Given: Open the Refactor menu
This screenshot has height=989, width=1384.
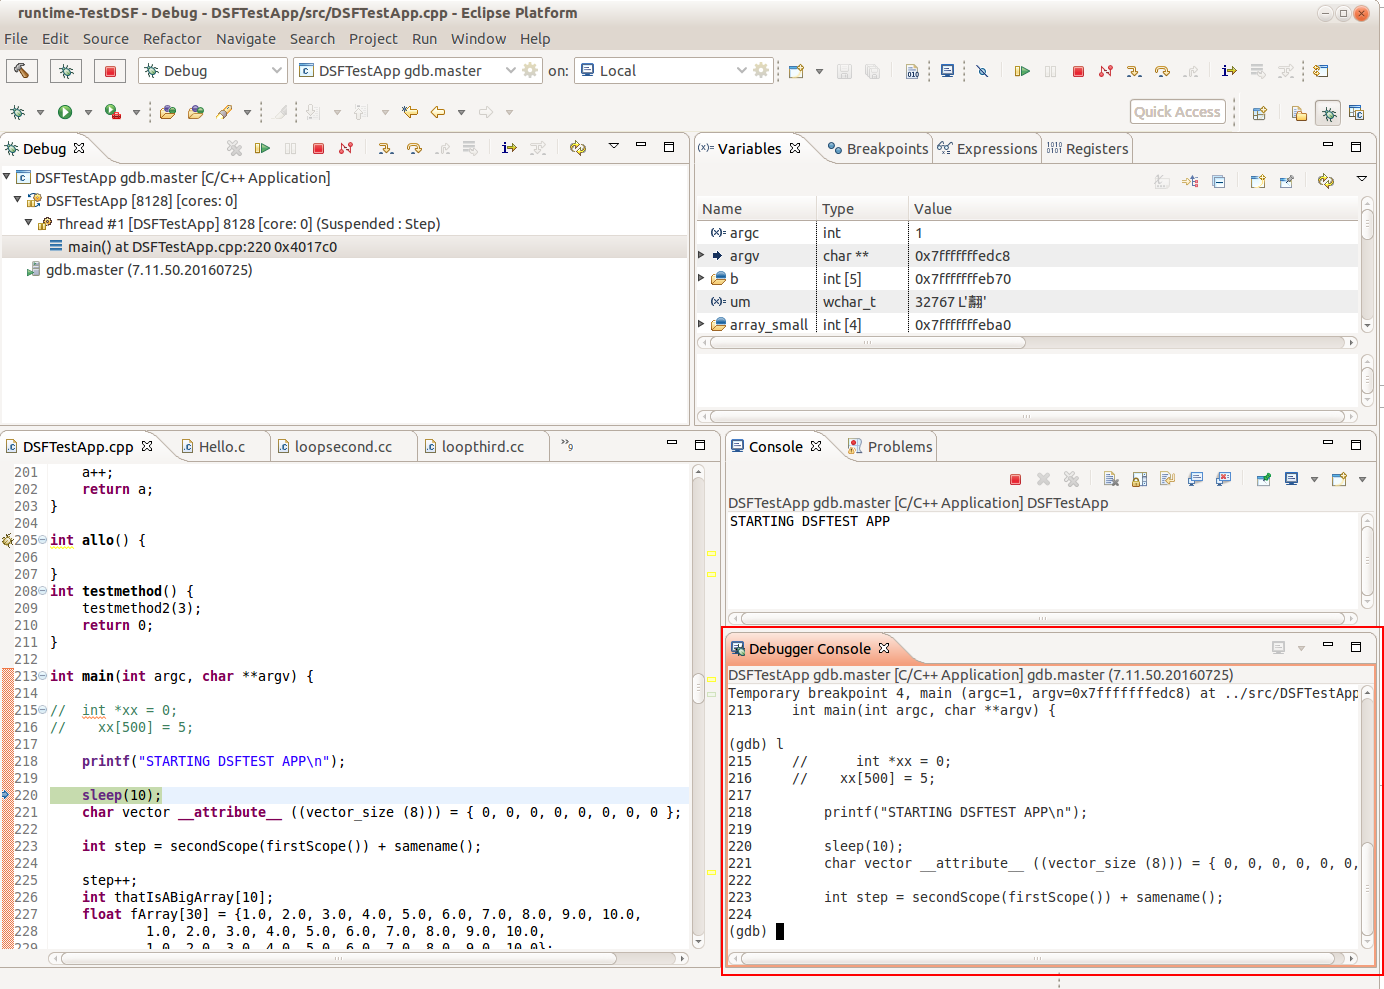Looking at the screenshot, I should point(172,39).
